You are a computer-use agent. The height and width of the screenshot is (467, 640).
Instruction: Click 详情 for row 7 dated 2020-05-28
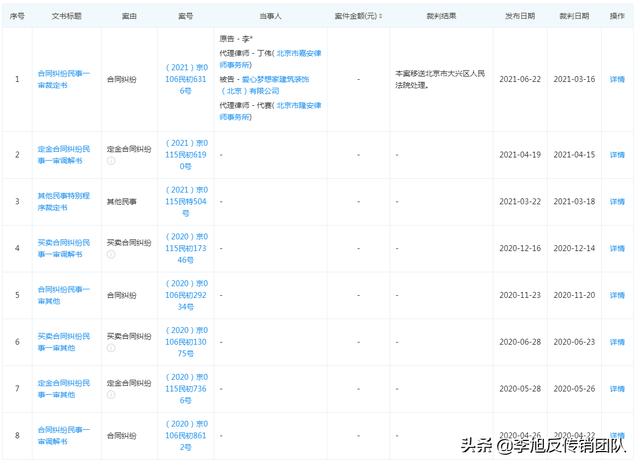pos(617,389)
